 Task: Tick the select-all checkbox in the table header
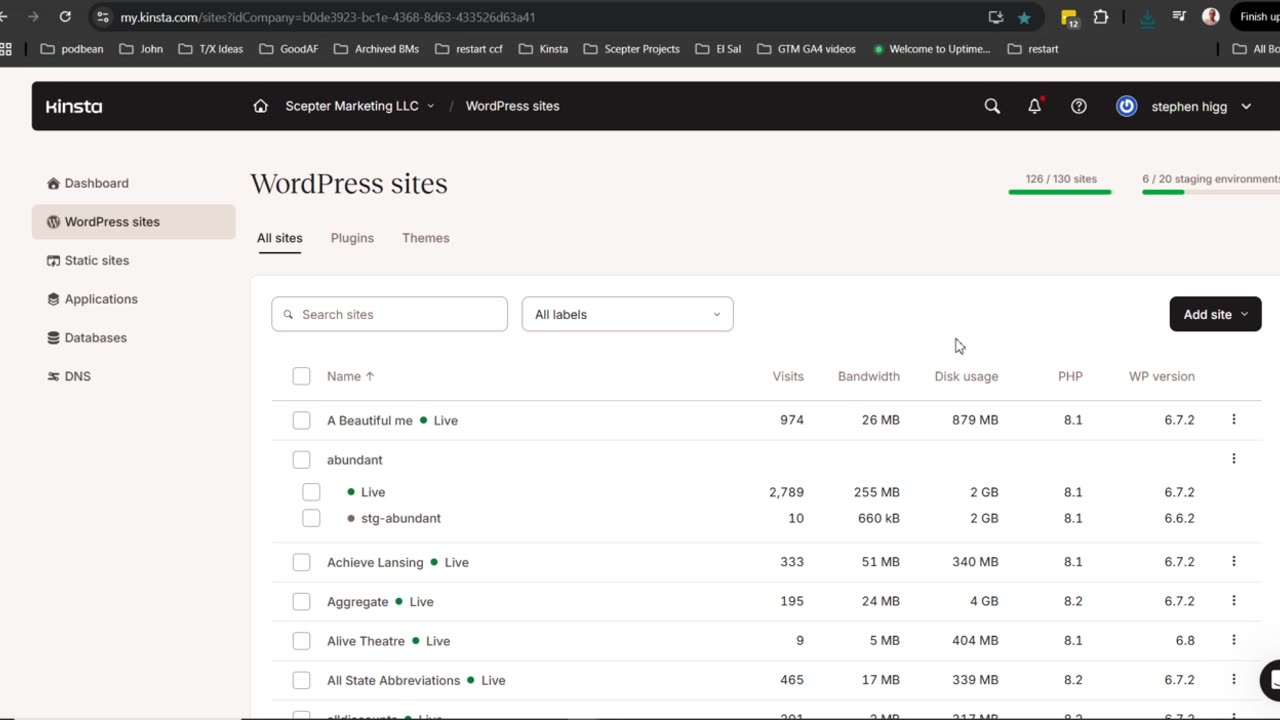[301, 376]
